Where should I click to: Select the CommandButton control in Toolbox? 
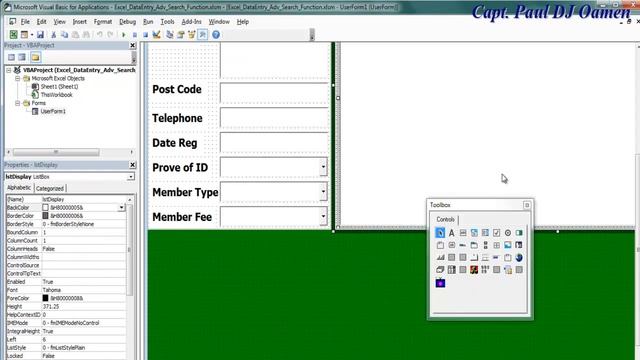point(451,245)
